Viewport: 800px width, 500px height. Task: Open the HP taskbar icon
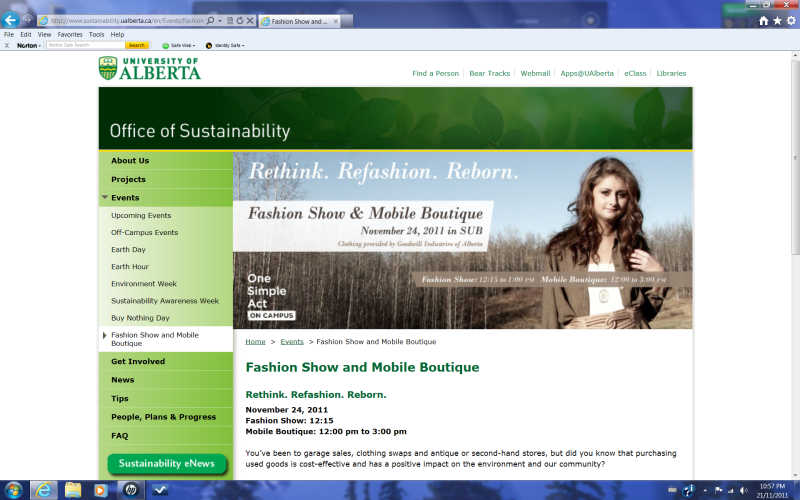(131, 490)
